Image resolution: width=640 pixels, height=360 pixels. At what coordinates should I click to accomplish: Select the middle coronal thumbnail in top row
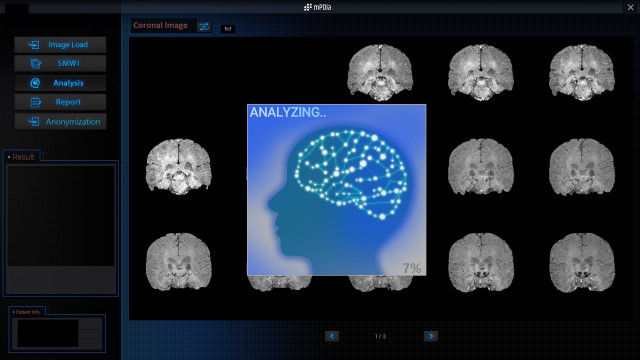(x=481, y=73)
